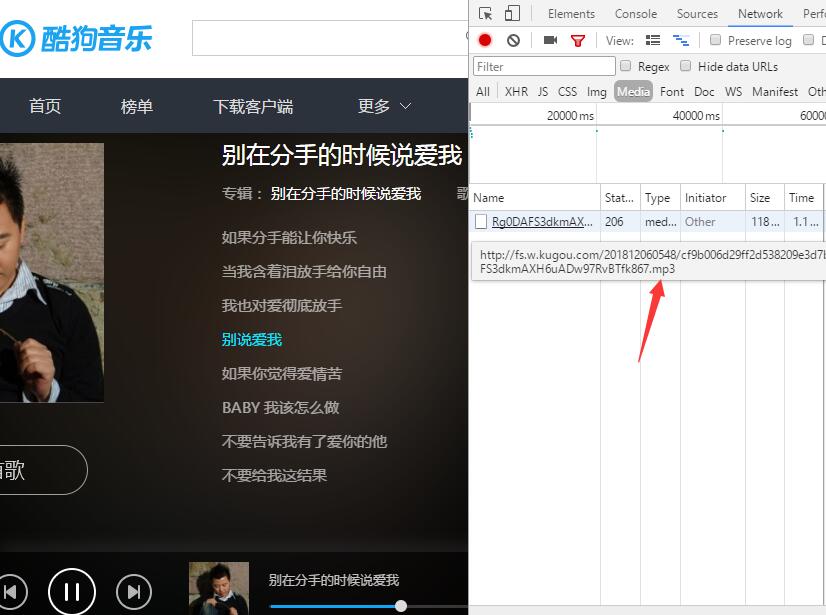Click the overview timeline view icon
This screenshot has height=615, width=826.
pyautogui.click(x=682, y=40)
